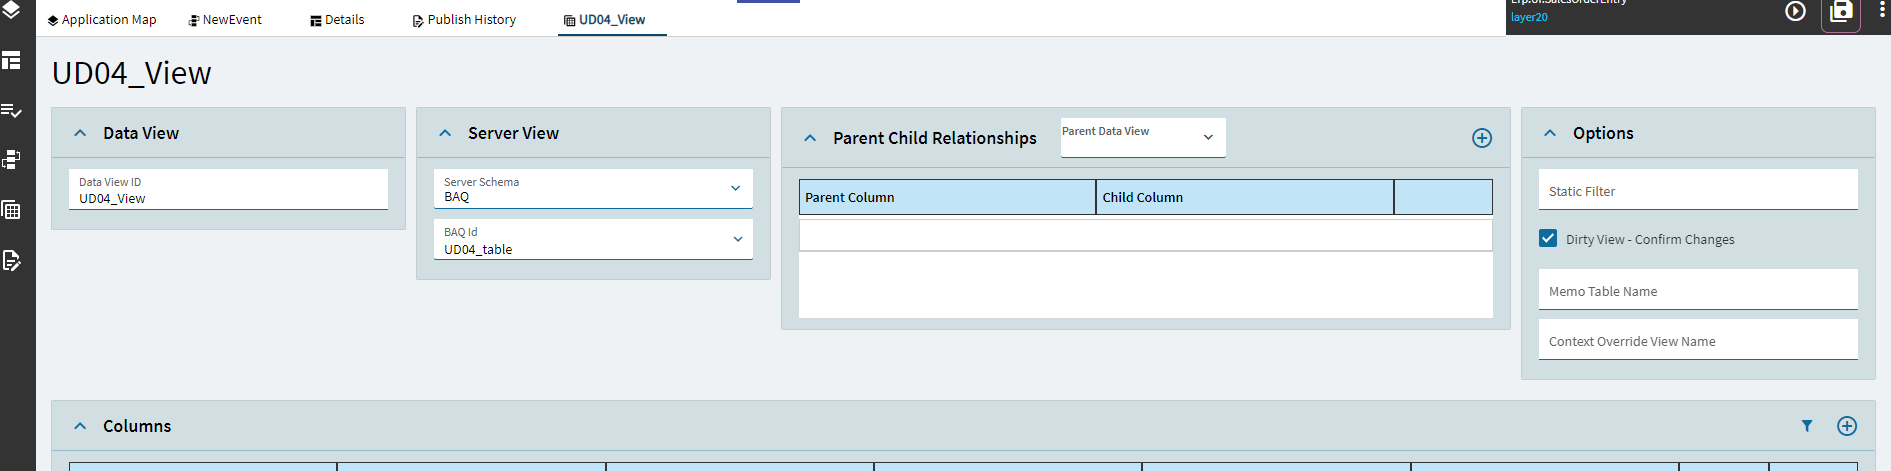Click the save layer icon
Screen dimensions: 1891x471
tap(1840, 12)
